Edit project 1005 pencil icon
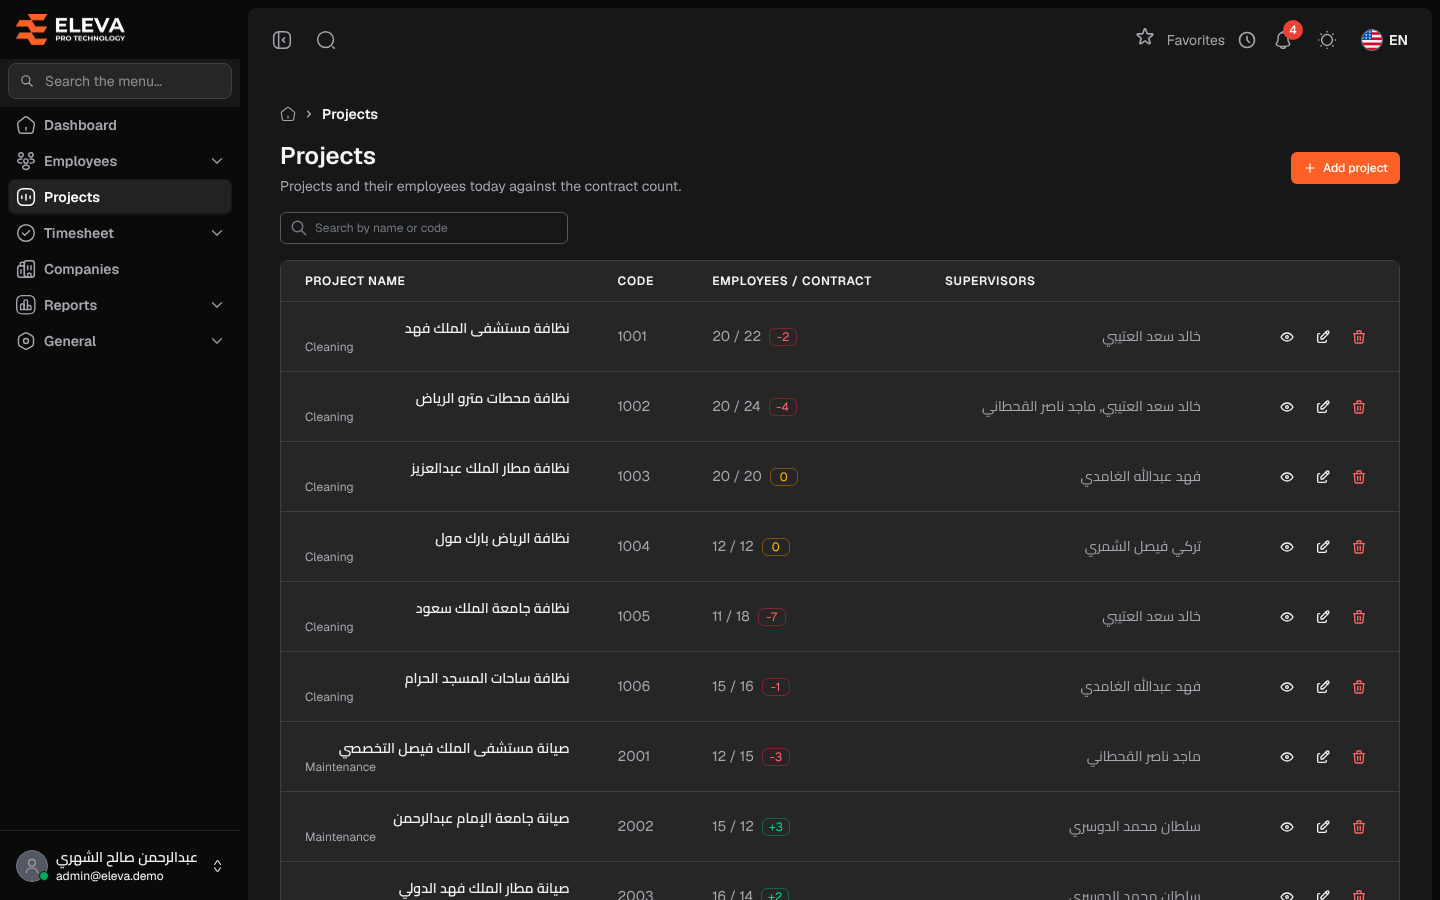The width and height of the screenshot is (1440, 900). pyautogui.click(x=1323, y=617)
